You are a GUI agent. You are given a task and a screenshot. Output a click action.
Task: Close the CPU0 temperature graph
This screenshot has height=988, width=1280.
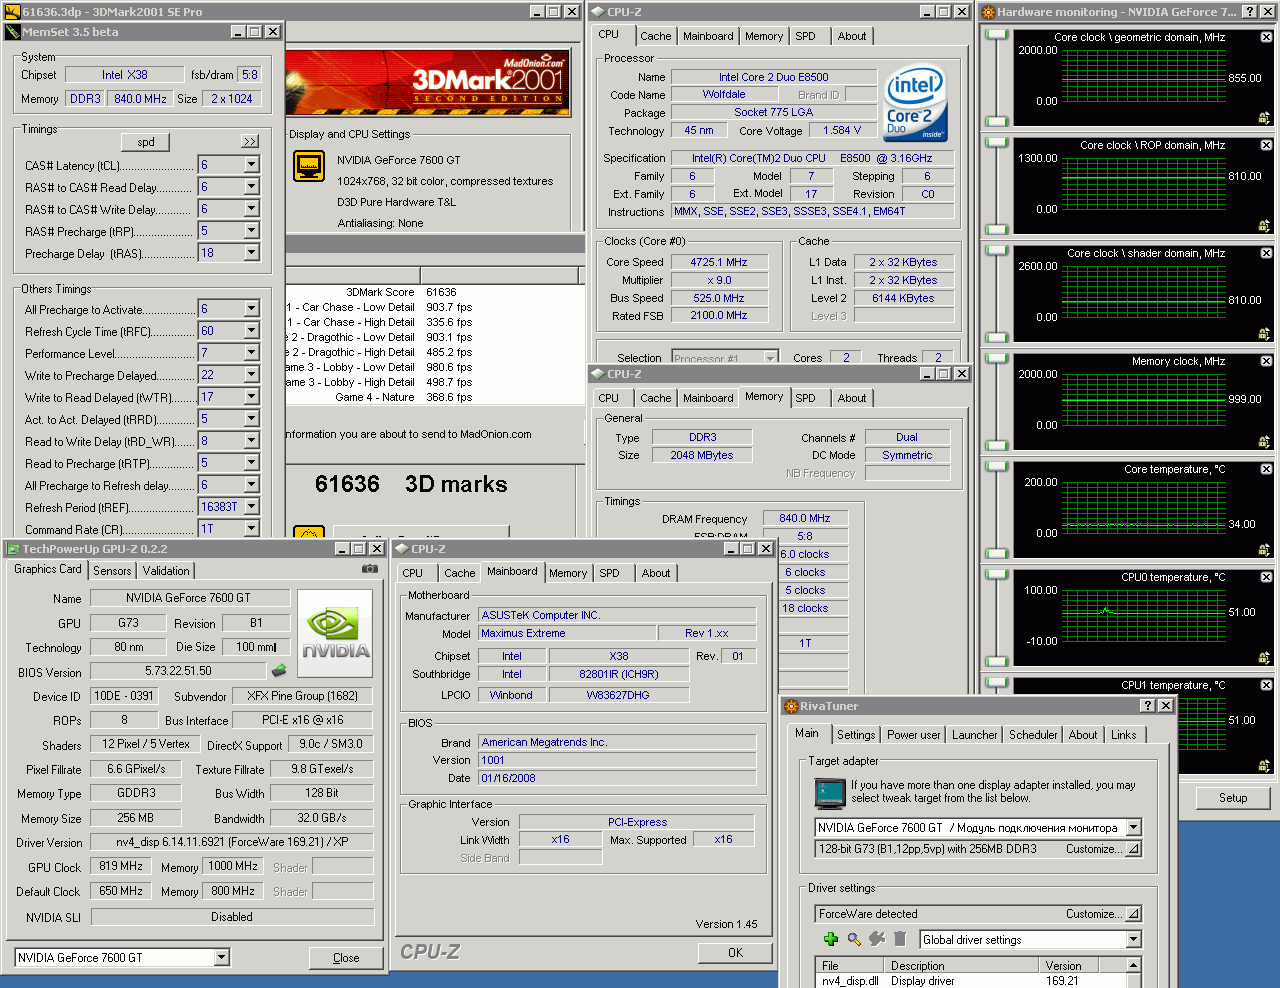(1266, 577)
